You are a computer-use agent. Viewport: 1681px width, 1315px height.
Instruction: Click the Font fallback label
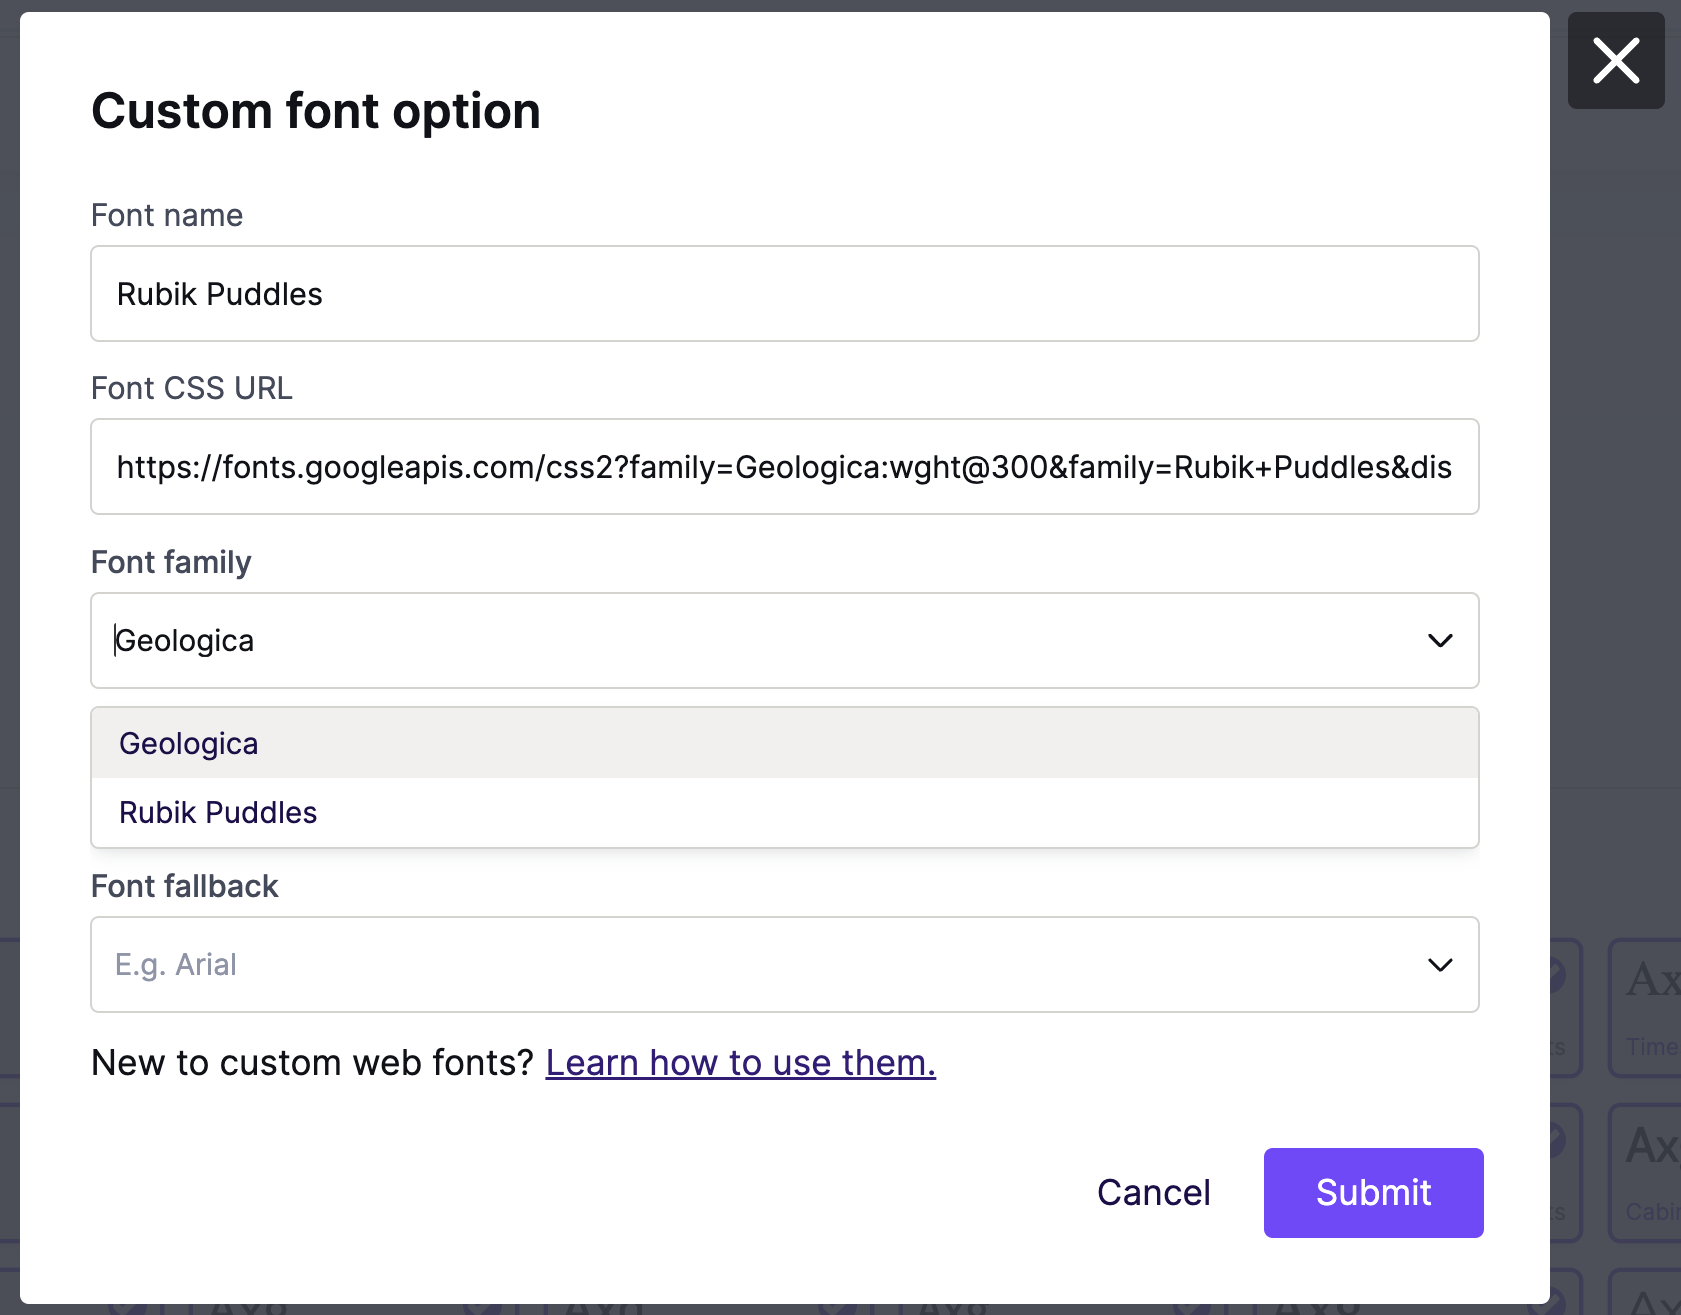click(184, 887)
